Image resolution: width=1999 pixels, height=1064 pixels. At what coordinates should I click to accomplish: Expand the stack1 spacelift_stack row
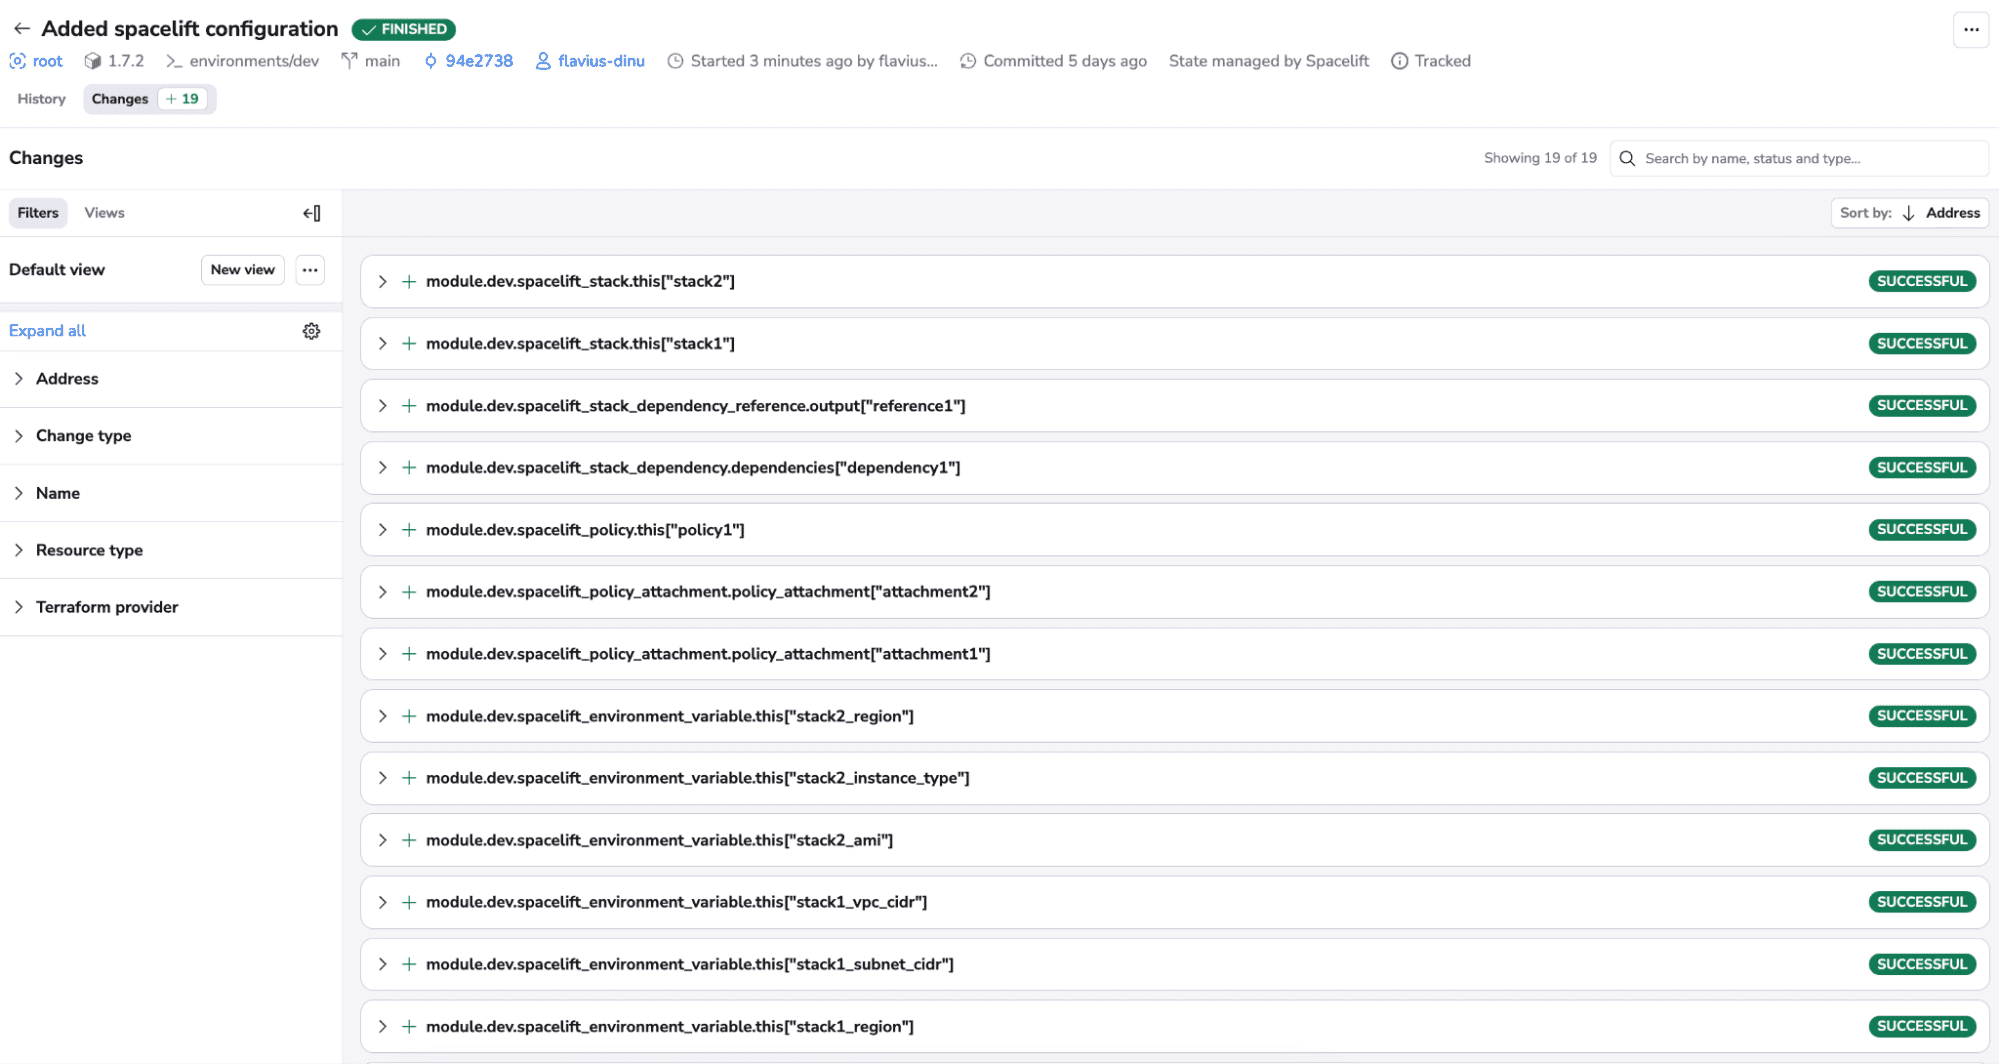point(382,344)
